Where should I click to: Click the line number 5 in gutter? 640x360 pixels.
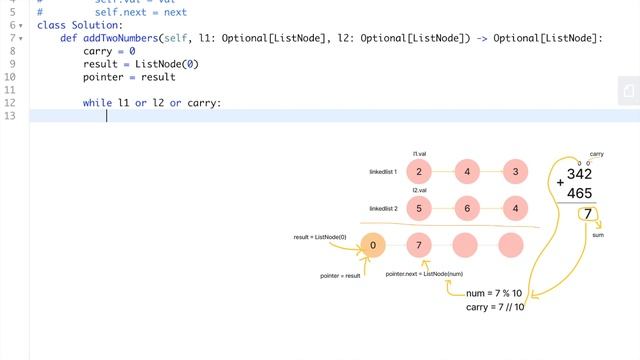[12, 12]
